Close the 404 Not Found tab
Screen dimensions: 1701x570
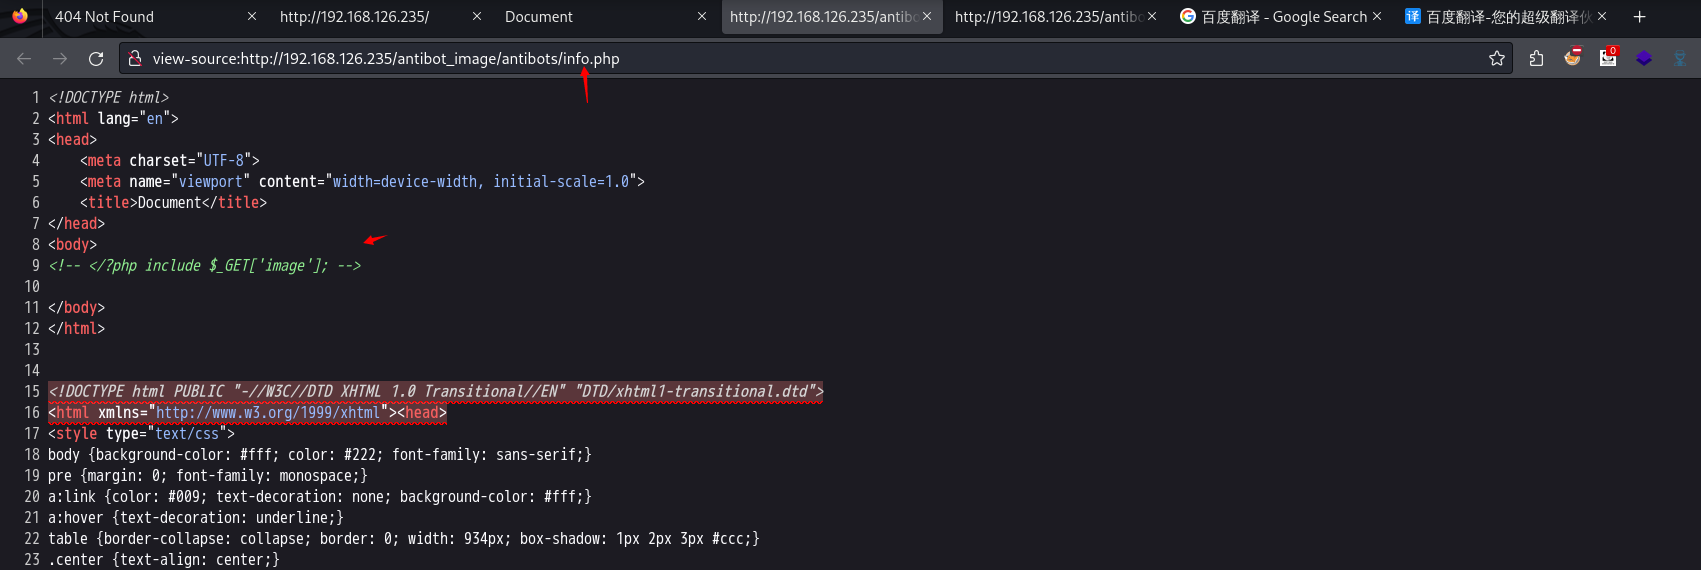click(x=252, y=17)
